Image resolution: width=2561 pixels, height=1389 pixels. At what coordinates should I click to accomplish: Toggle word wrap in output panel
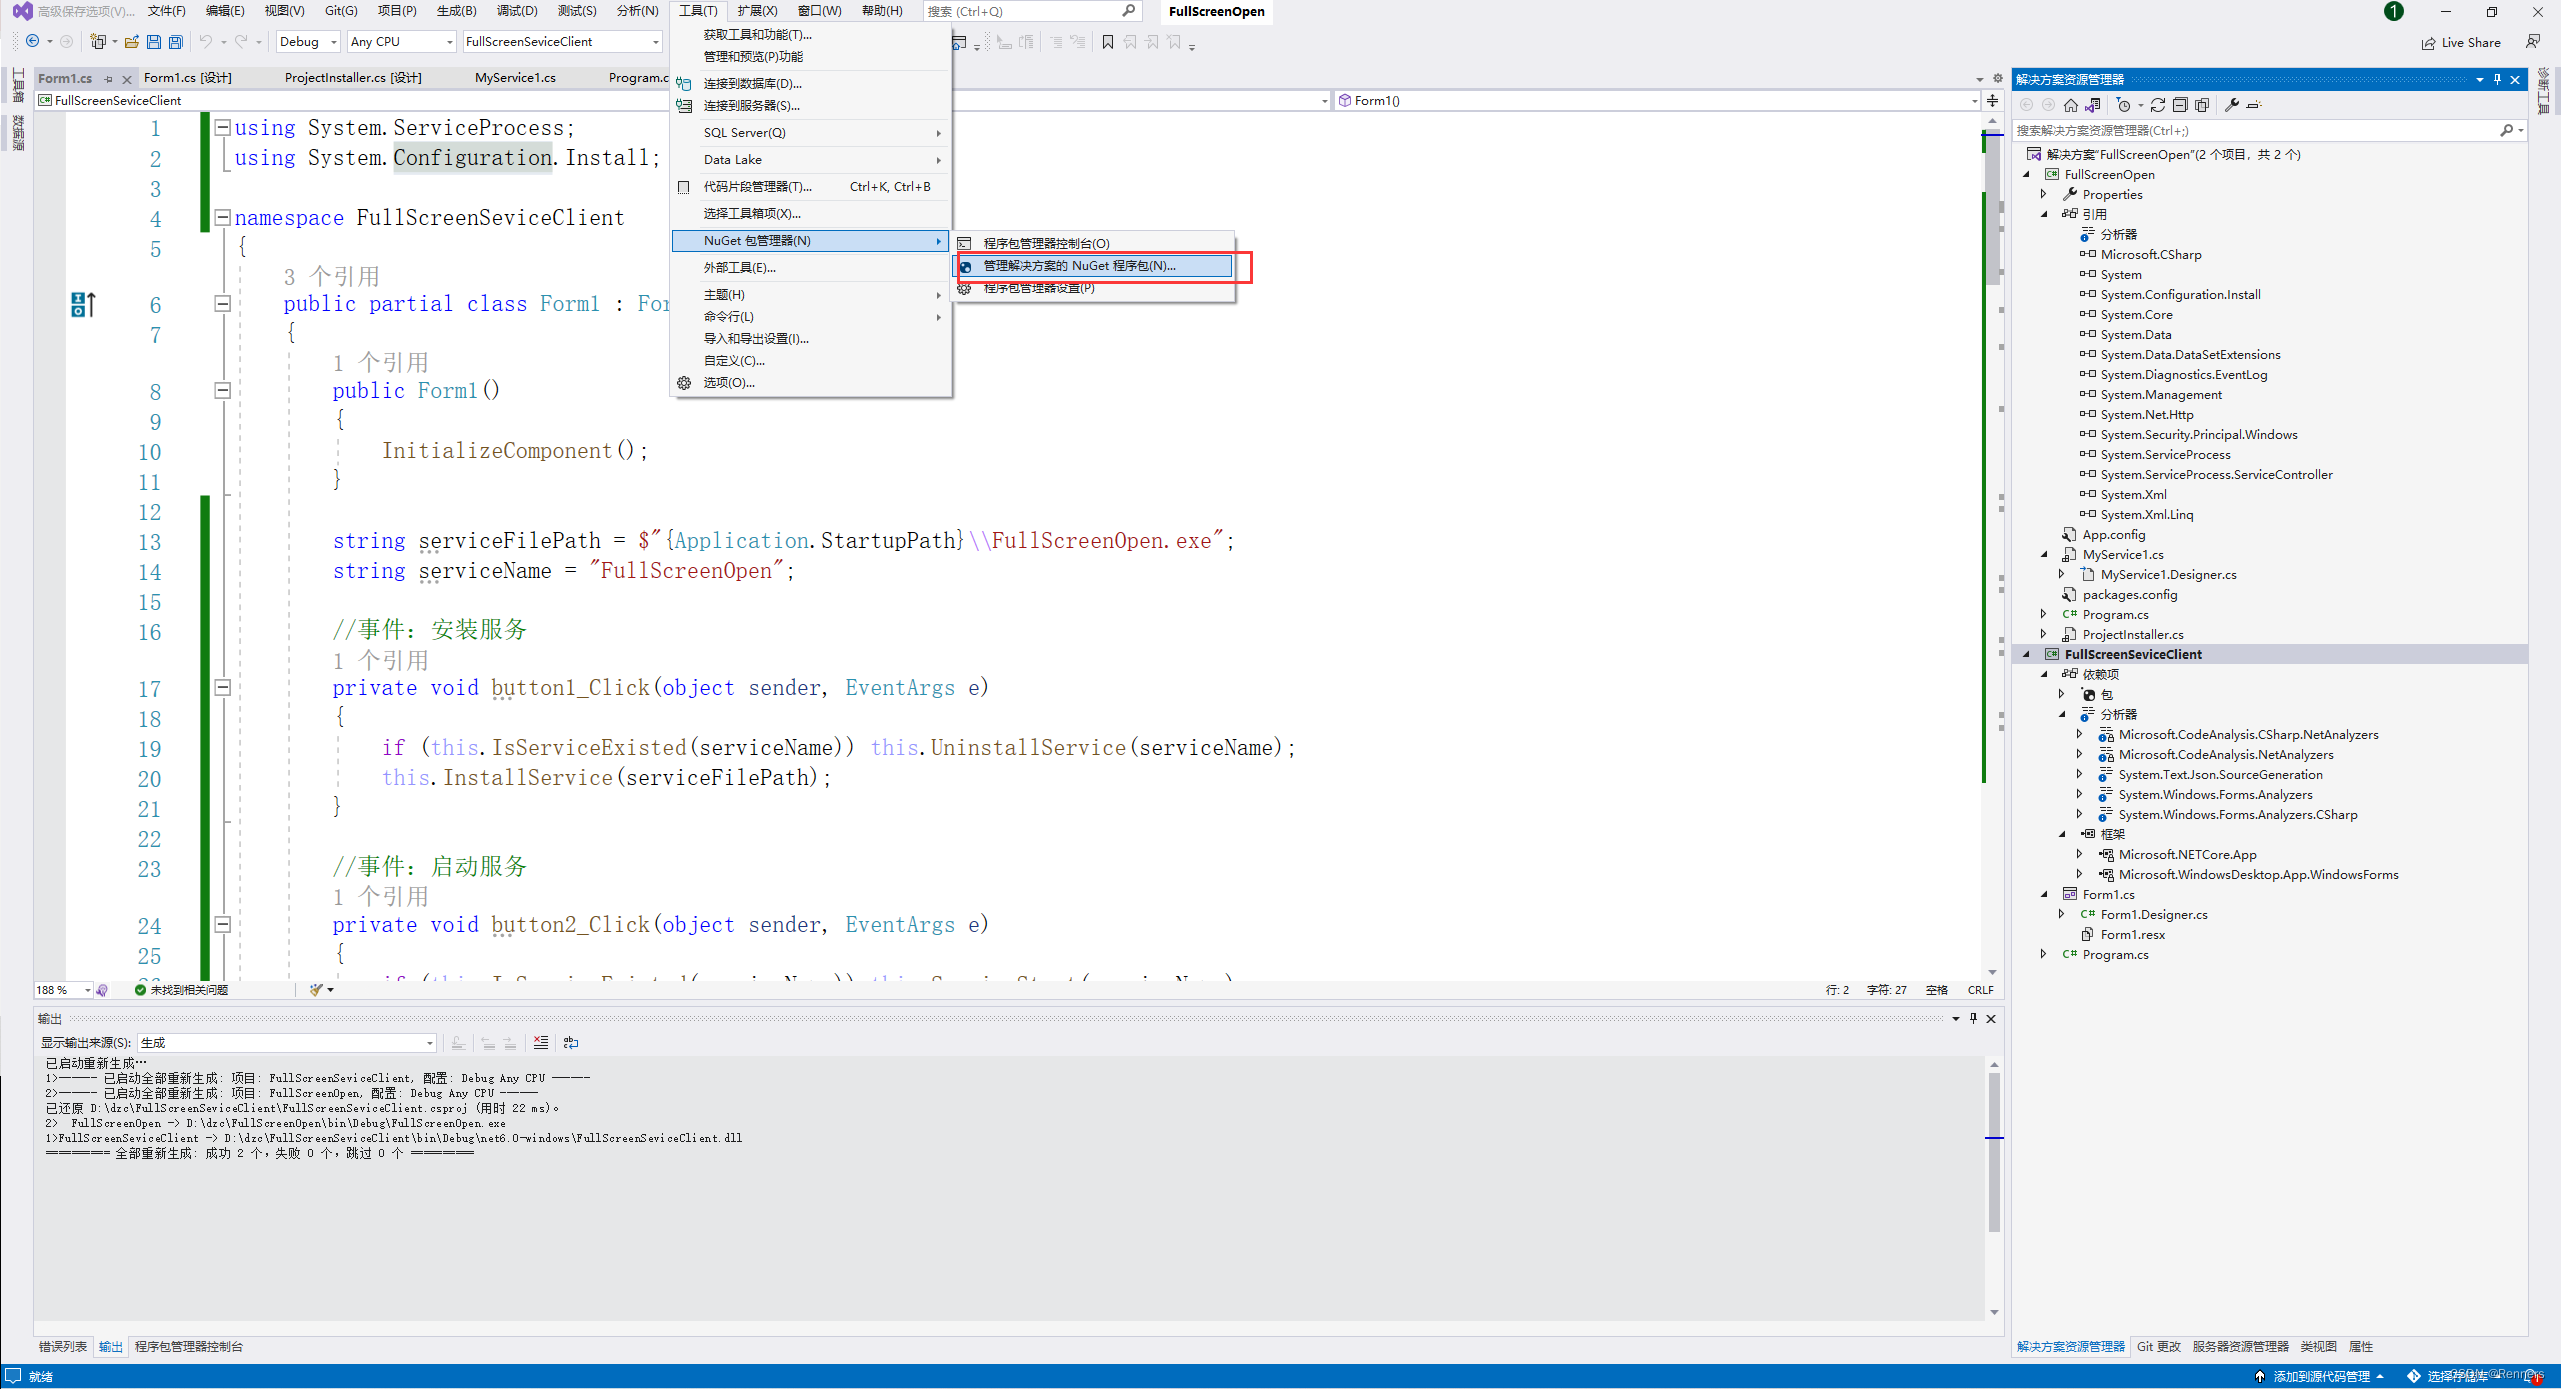tap(571, 1042)
